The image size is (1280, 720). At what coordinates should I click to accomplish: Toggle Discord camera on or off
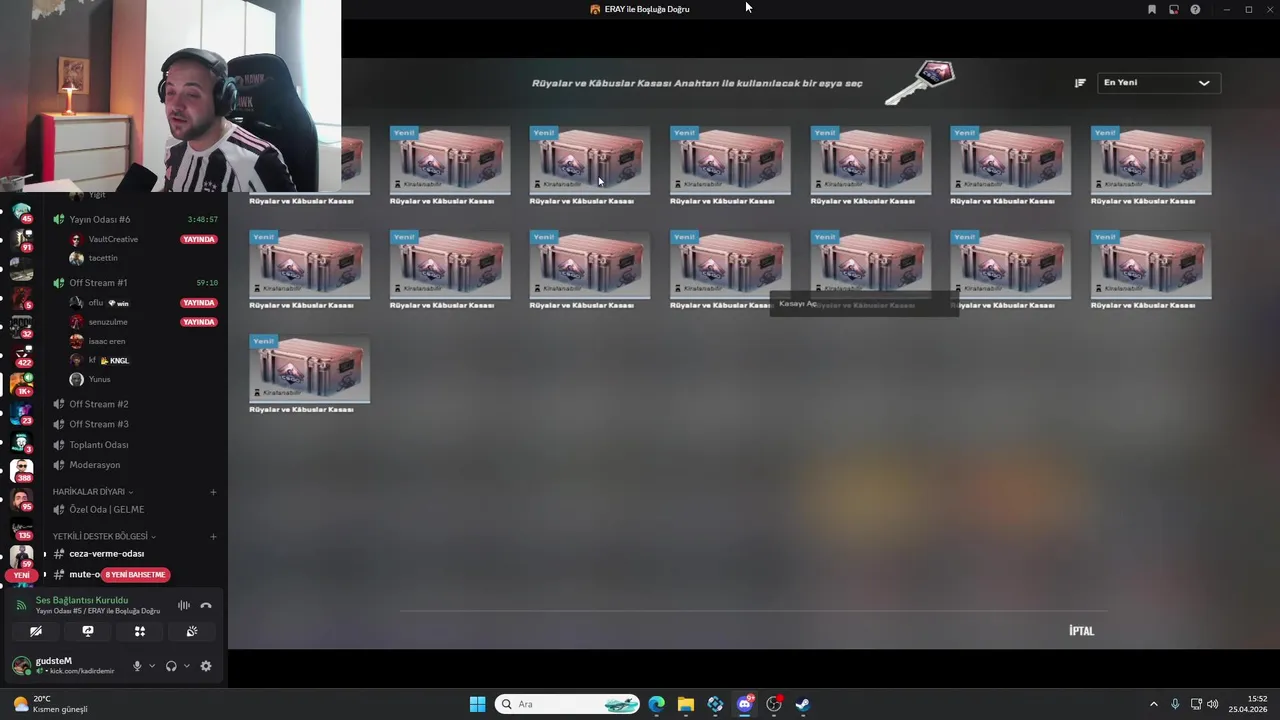pos(36,631)
